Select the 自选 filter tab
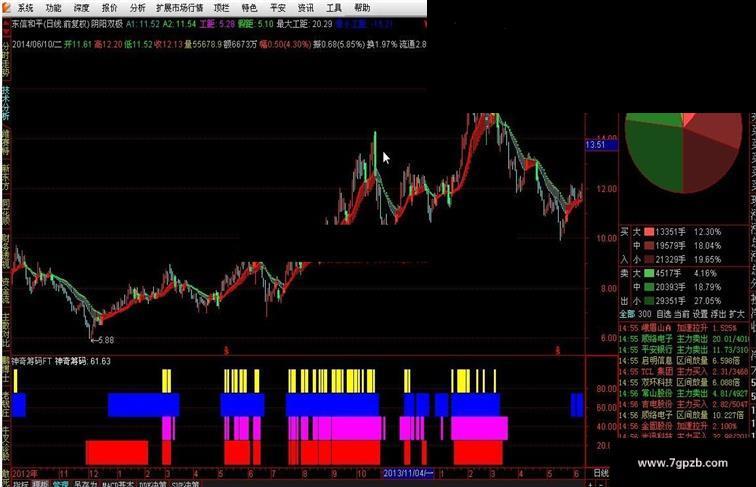 coord(663,314)
